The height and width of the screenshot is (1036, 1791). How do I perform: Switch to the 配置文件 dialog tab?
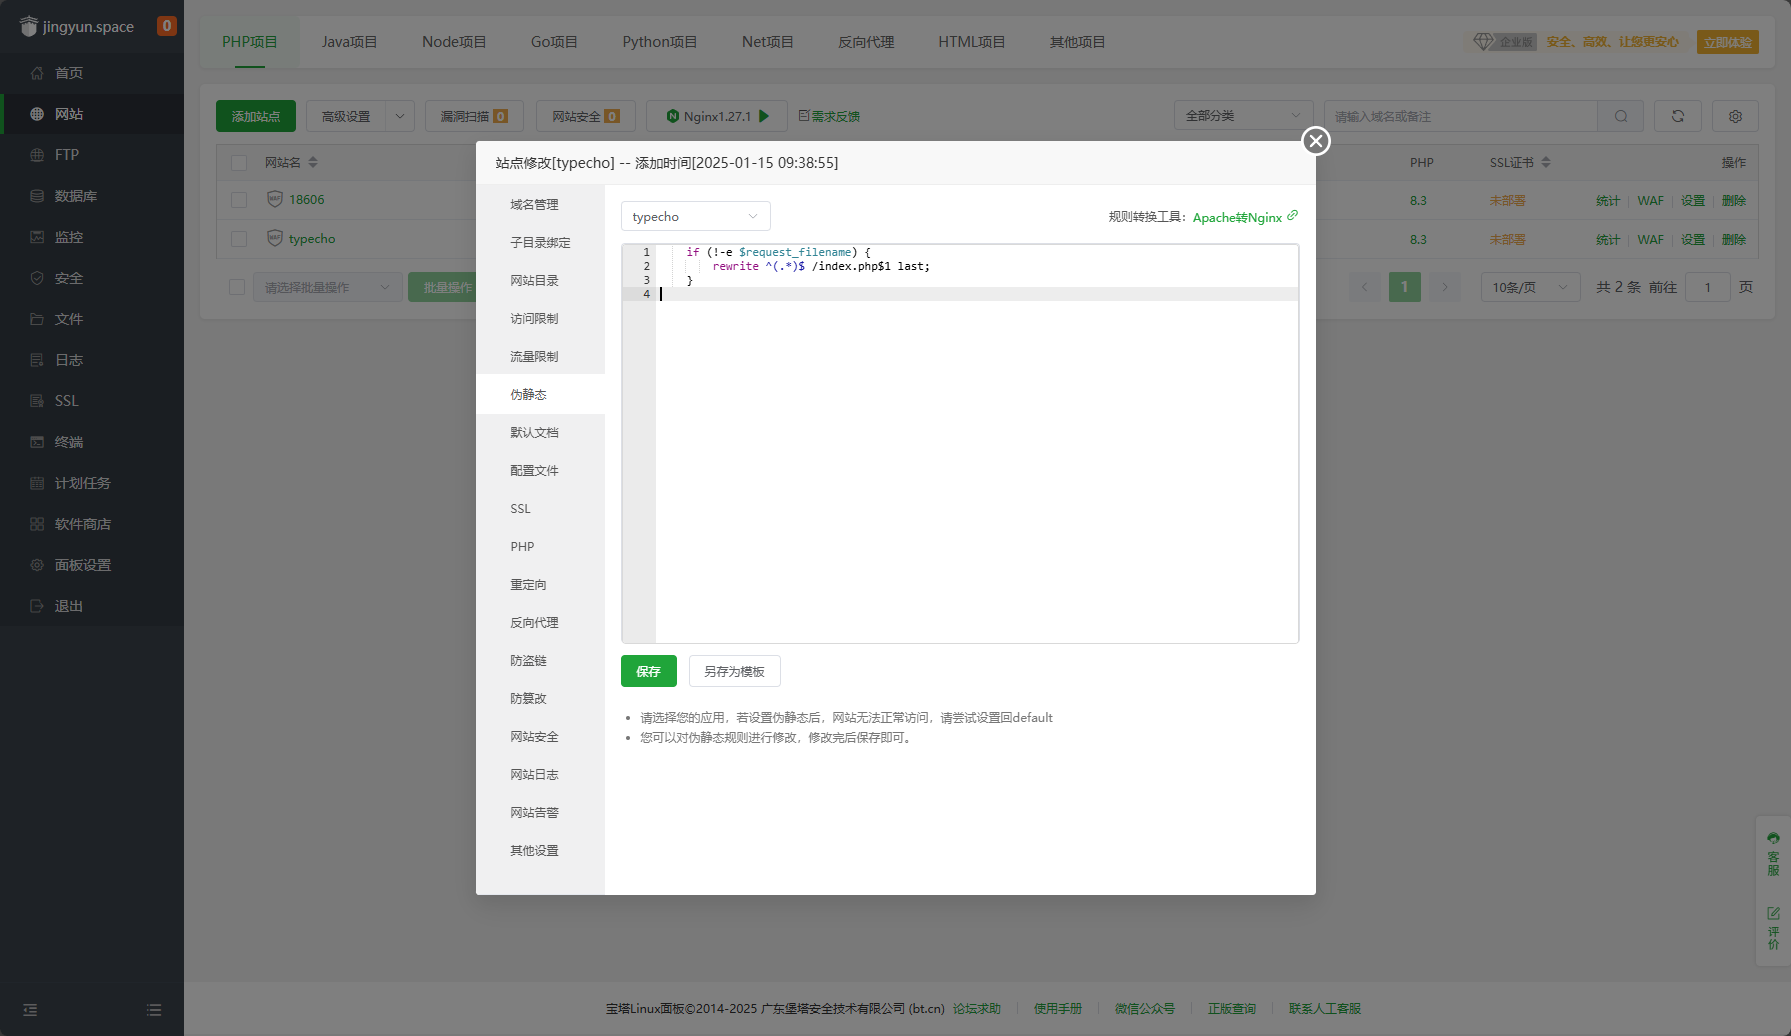(x=534, y=471)
